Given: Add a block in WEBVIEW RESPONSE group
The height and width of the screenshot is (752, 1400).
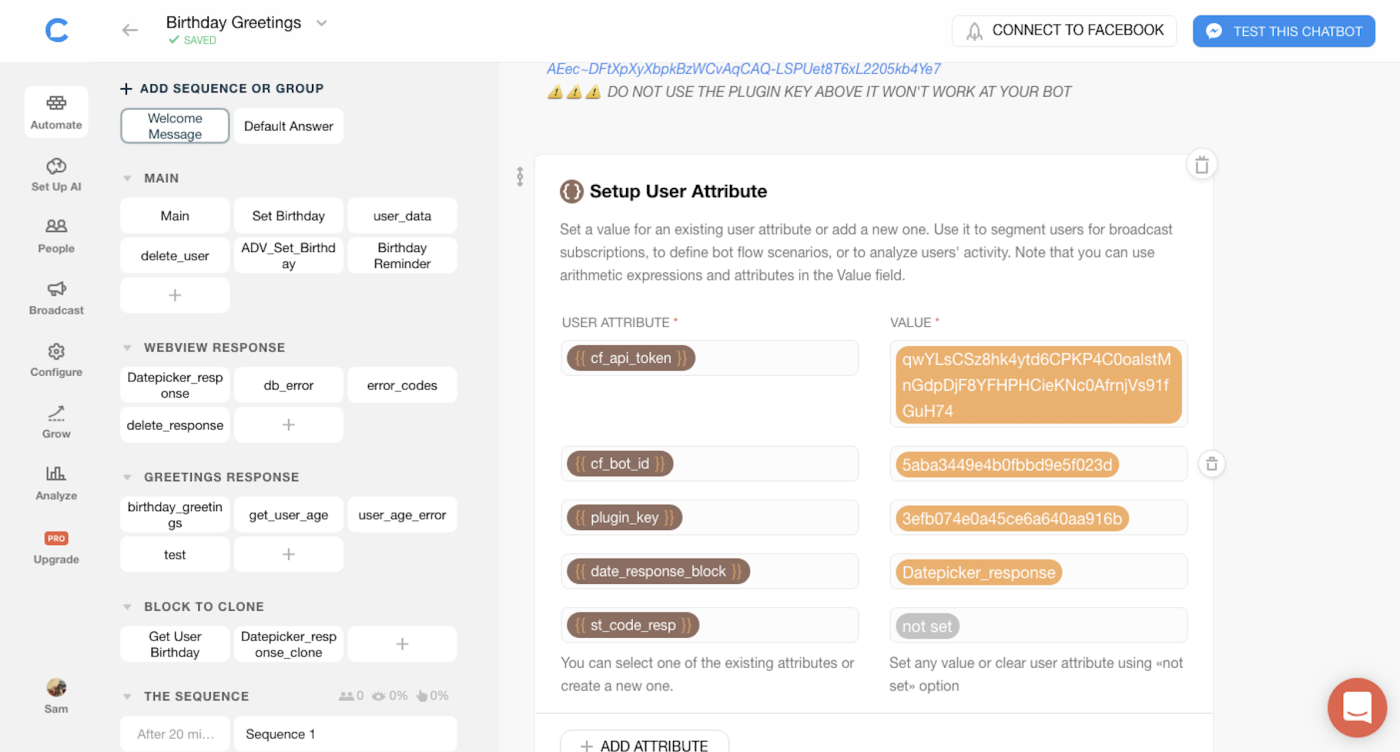Looking at the screenshot, I should (288, 425).
